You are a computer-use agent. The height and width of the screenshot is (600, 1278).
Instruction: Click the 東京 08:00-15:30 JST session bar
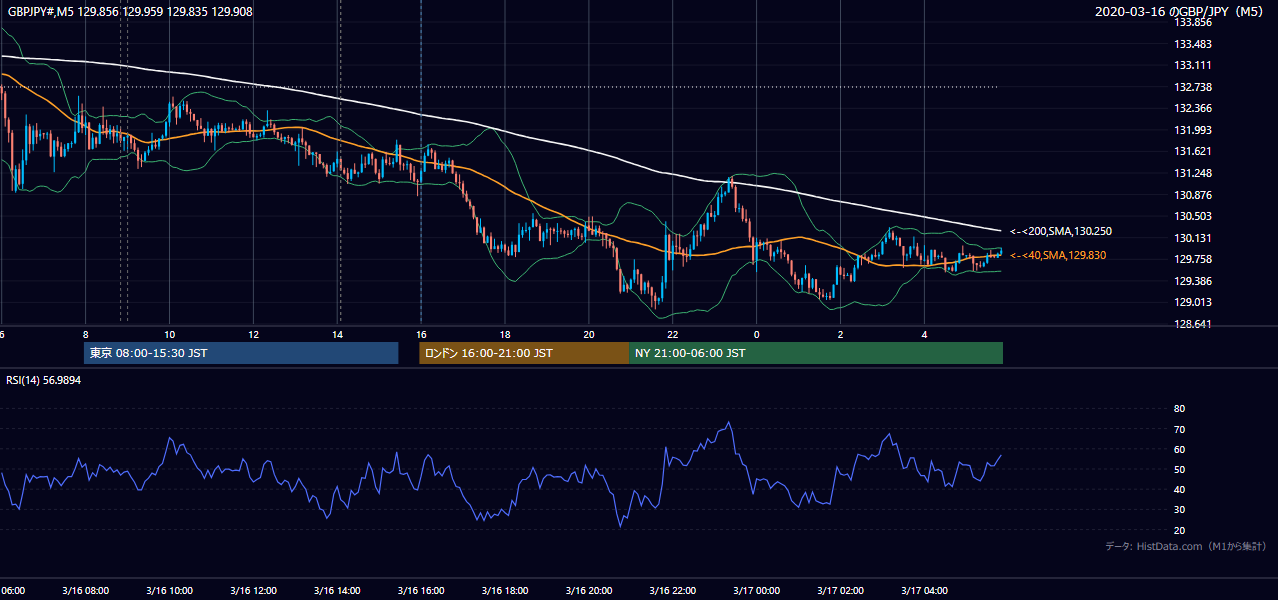(241, 353)
